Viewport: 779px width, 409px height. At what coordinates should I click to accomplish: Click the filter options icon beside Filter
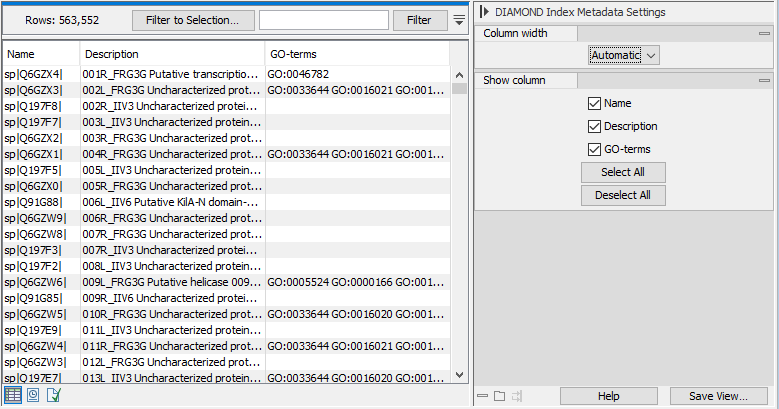tap(460, 20)
